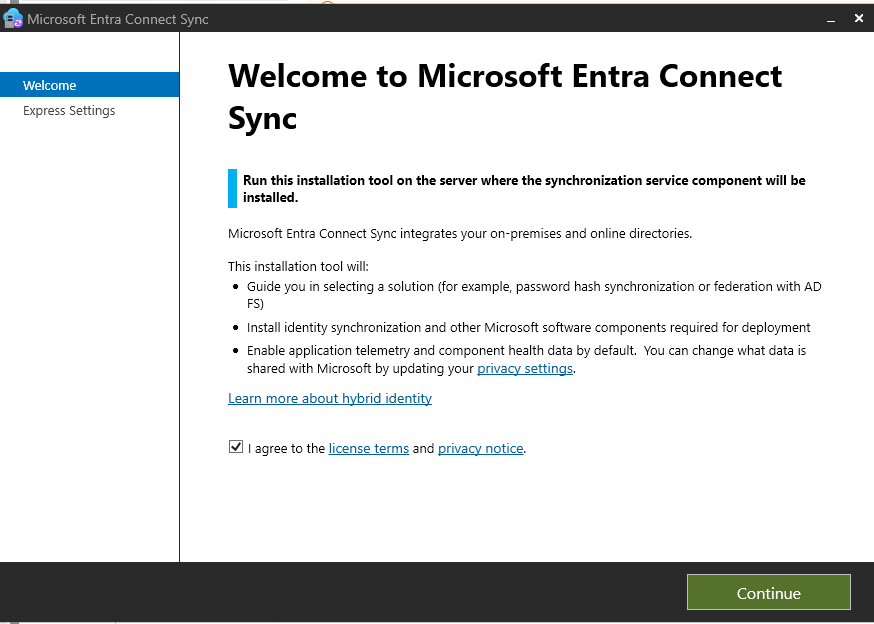The image size is (874, 624).
Task: Click the 'Guide you in selecting a solution' bullet
Action: [534, 294]
